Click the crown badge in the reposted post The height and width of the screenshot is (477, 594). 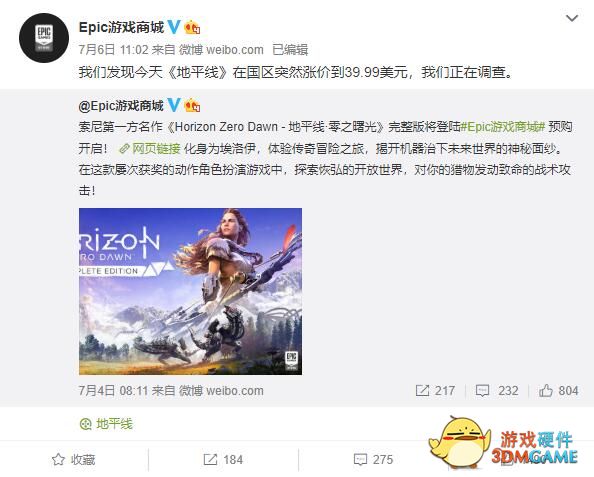pyautogui.click(x=192, y=105)
